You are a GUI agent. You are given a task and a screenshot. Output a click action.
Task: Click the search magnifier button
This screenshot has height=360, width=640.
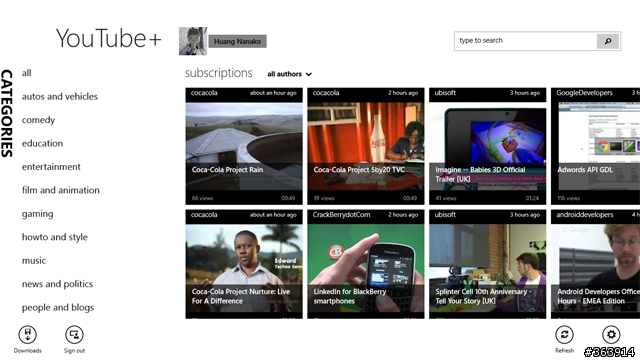[608, 41]
